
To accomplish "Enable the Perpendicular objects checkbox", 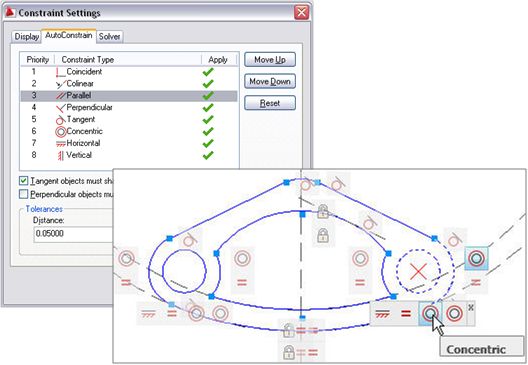I will point(24,194).
